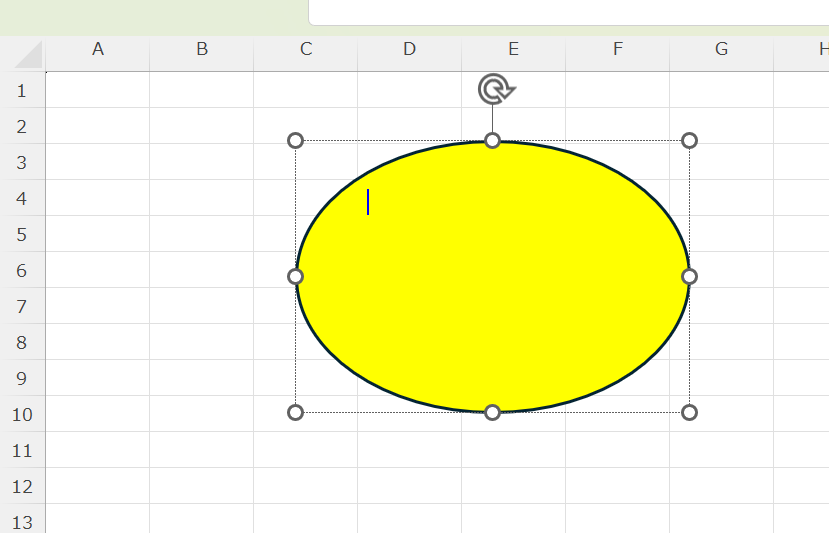Screen dimensions: 829x533
Task: Select cell A1 in the worksheet
Action: coord(98,90)
